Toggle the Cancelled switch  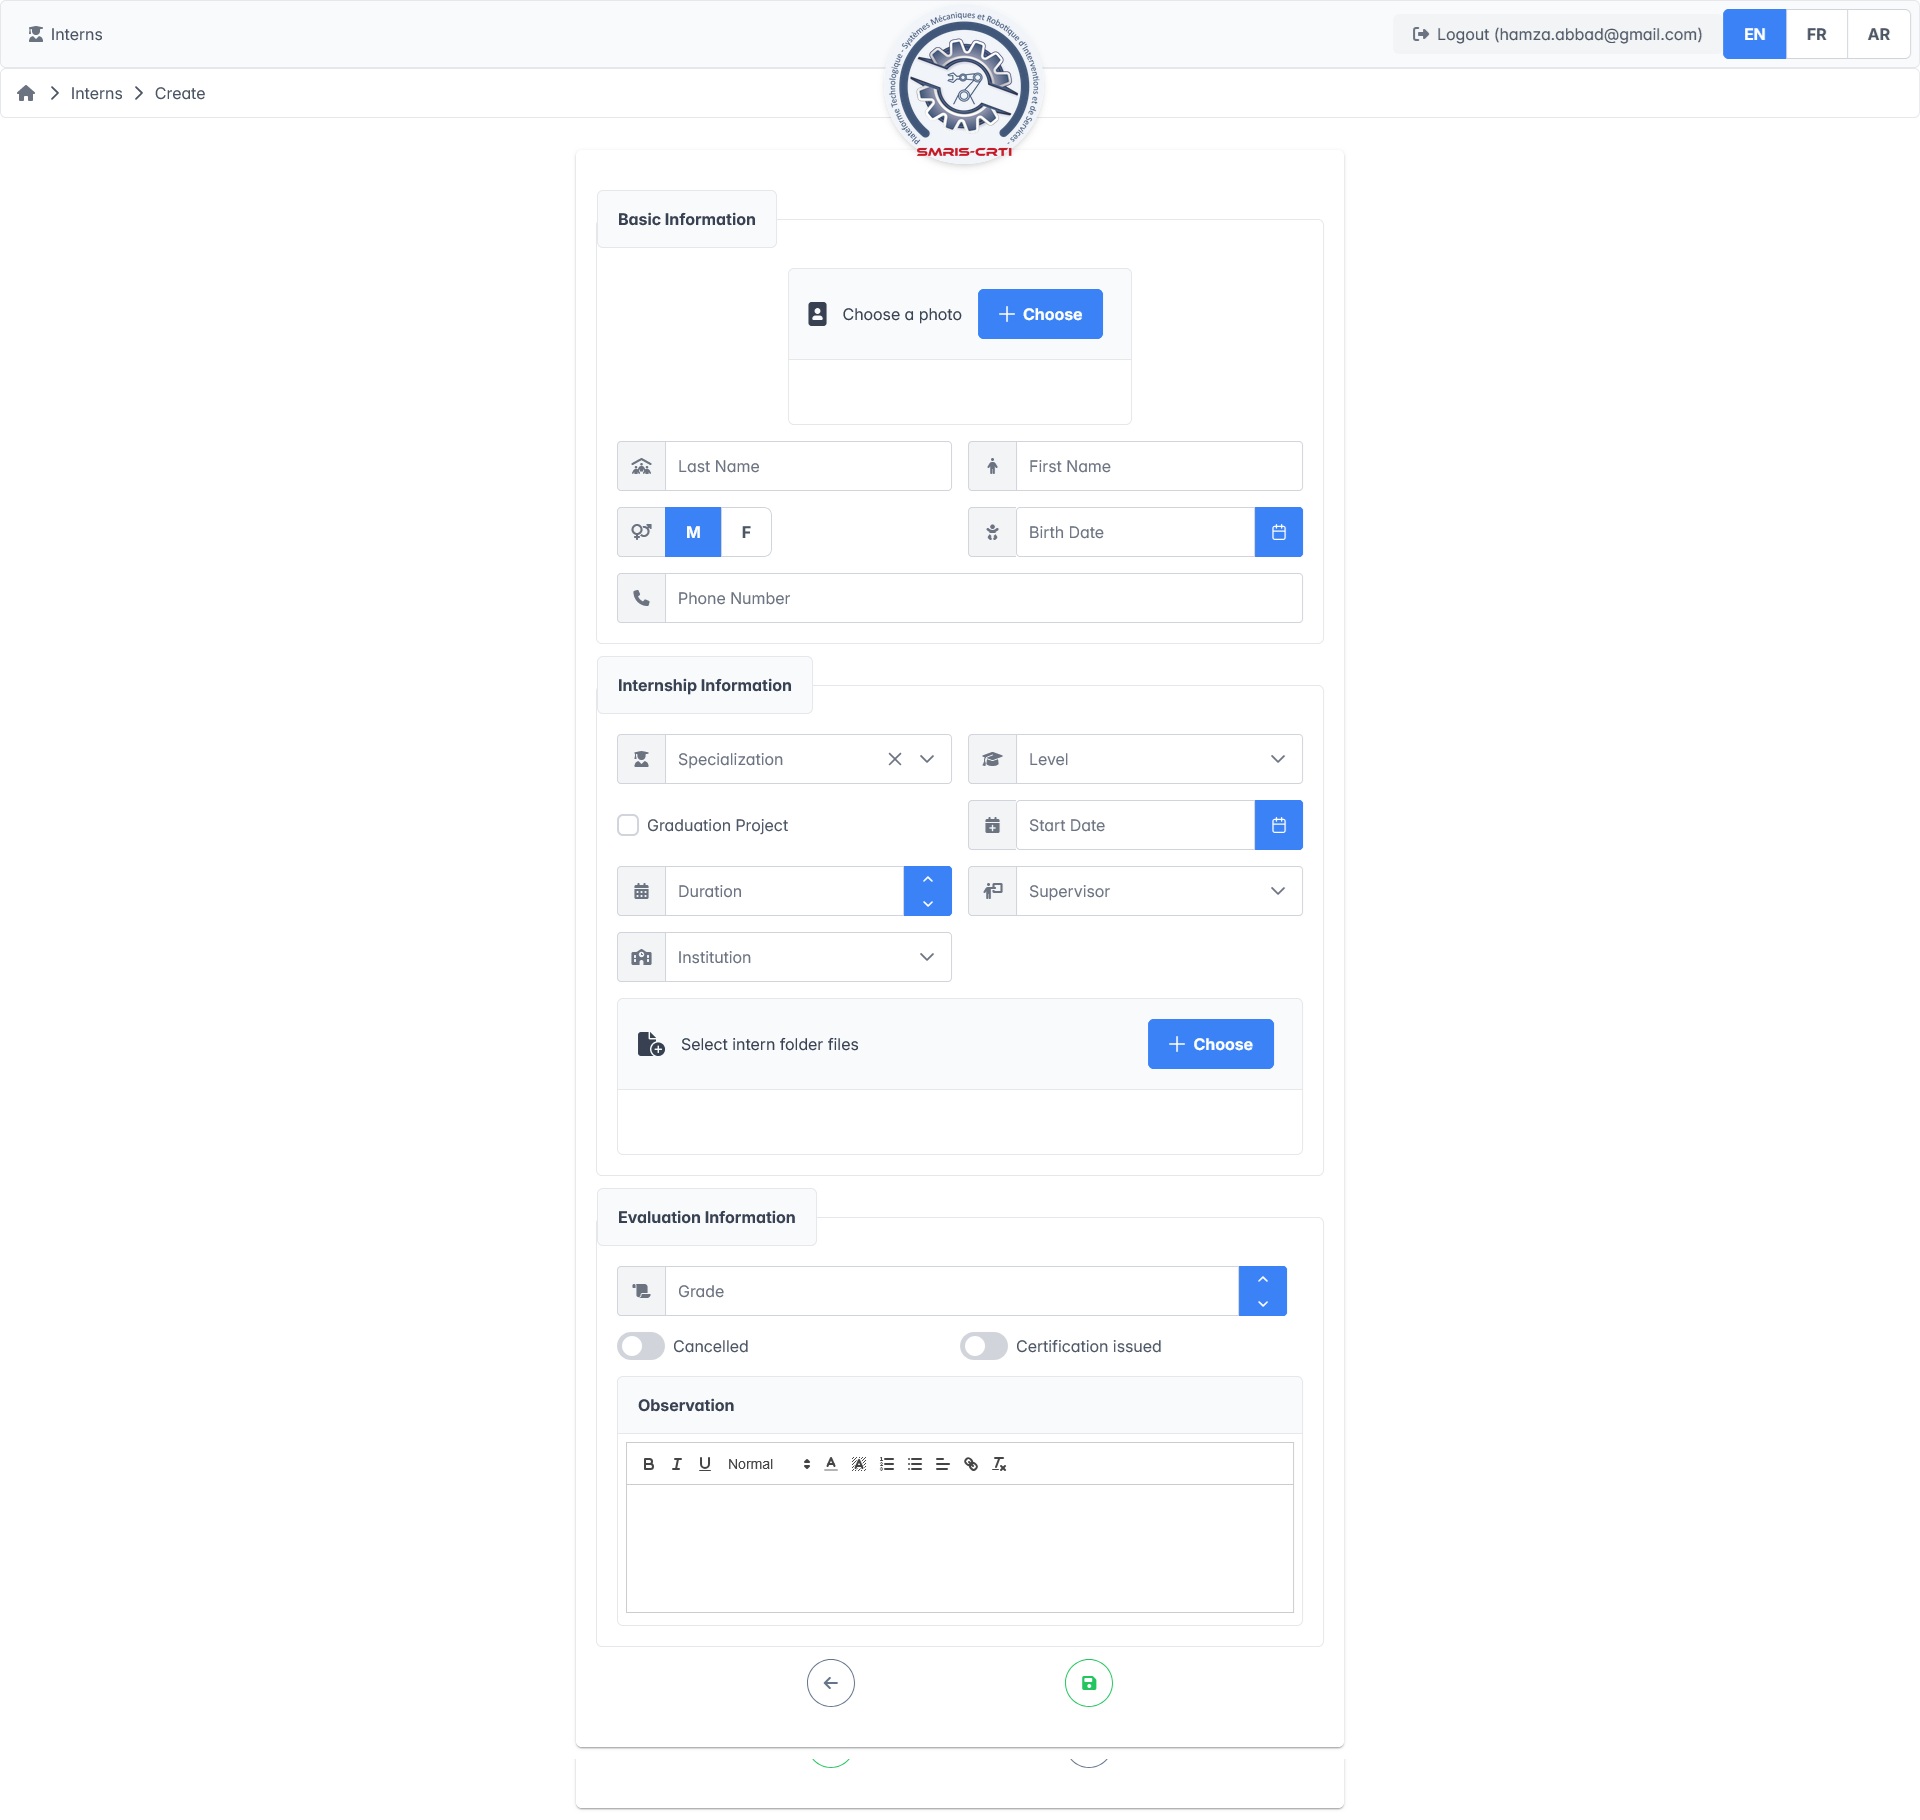641,1346
